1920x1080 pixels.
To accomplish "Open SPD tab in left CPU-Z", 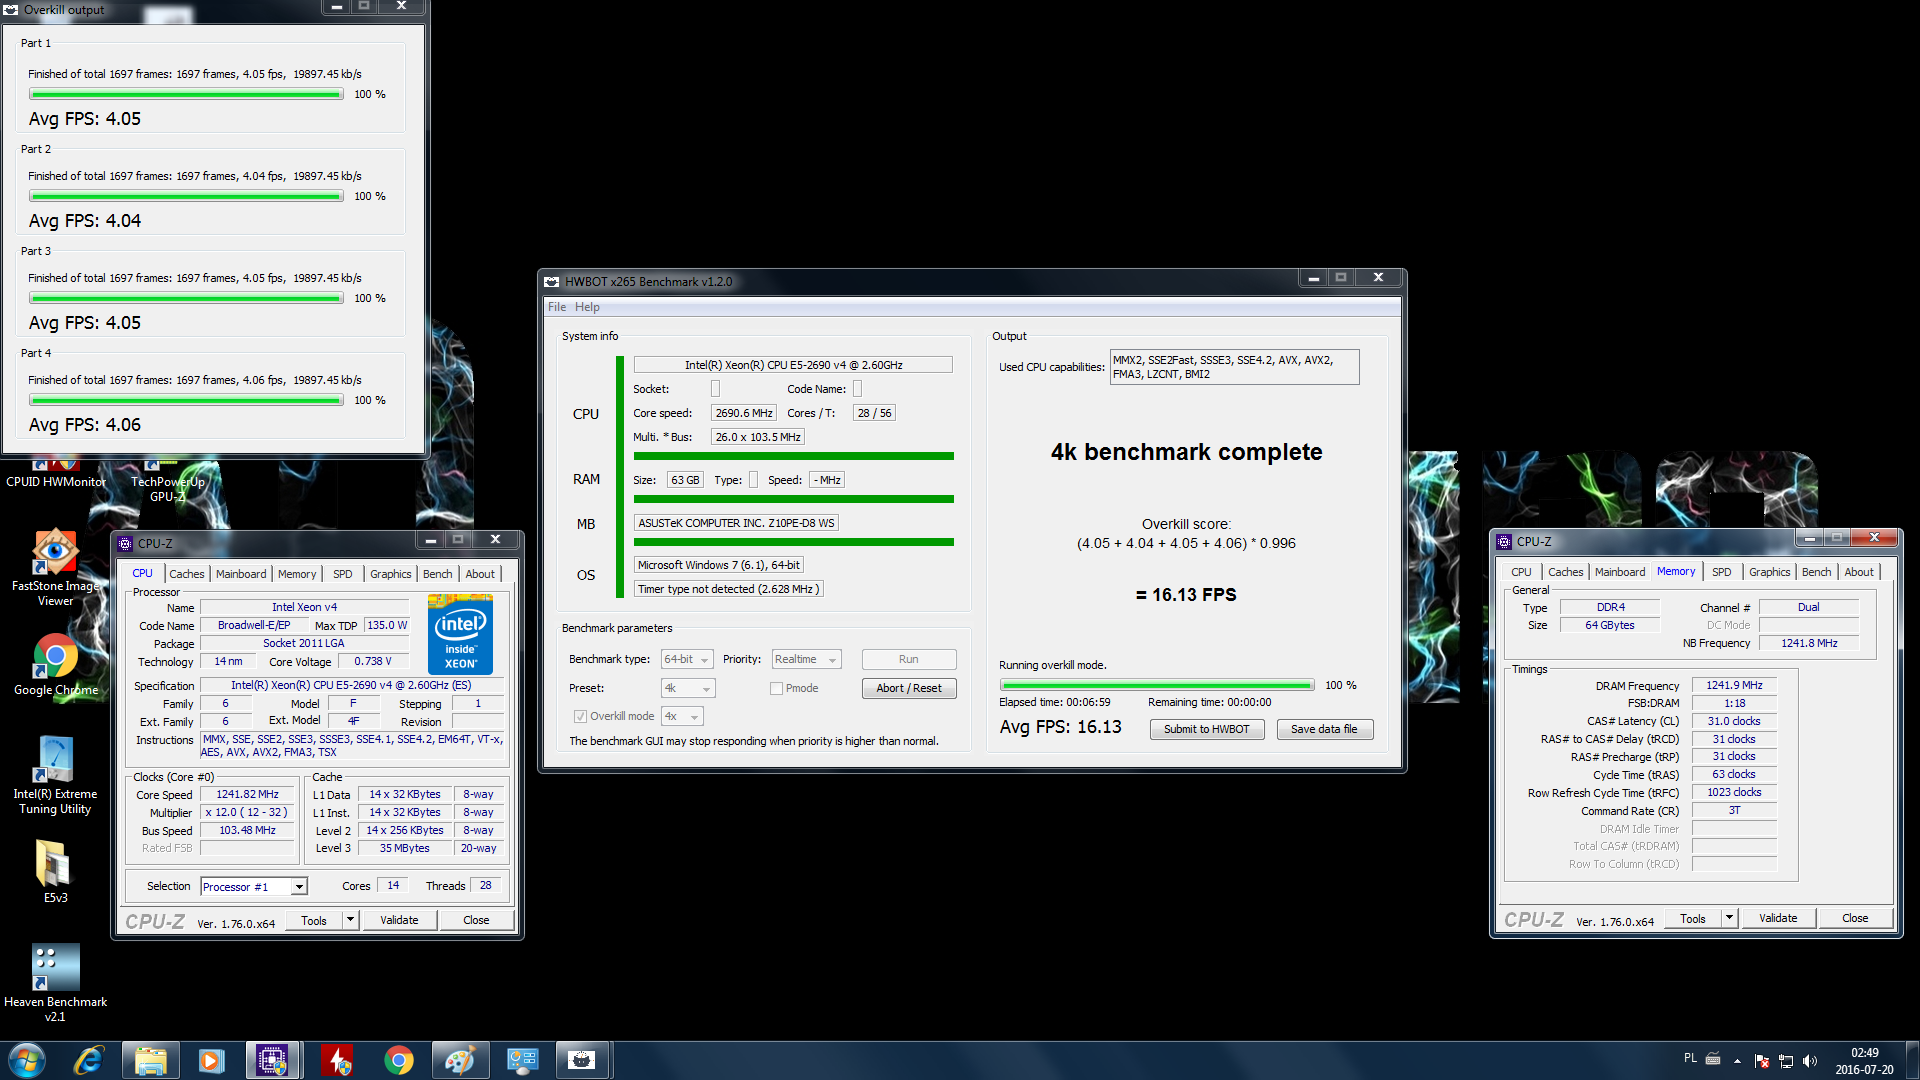I will pos(343,574).
